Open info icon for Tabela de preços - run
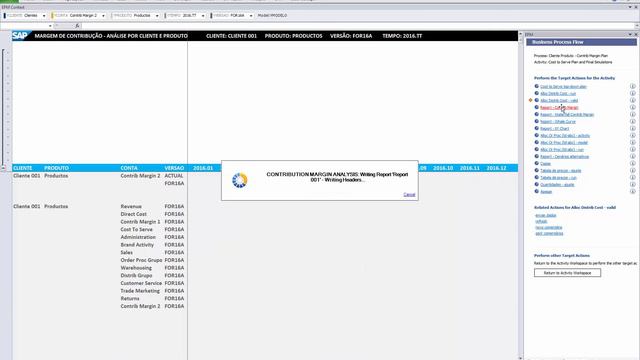This screenshot has width=640, height=360. [632, 178]
